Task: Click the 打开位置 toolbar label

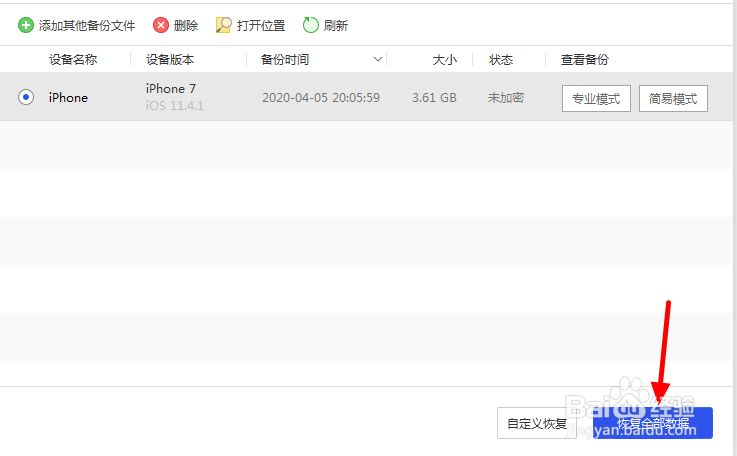Action: [x=261, y=25]
